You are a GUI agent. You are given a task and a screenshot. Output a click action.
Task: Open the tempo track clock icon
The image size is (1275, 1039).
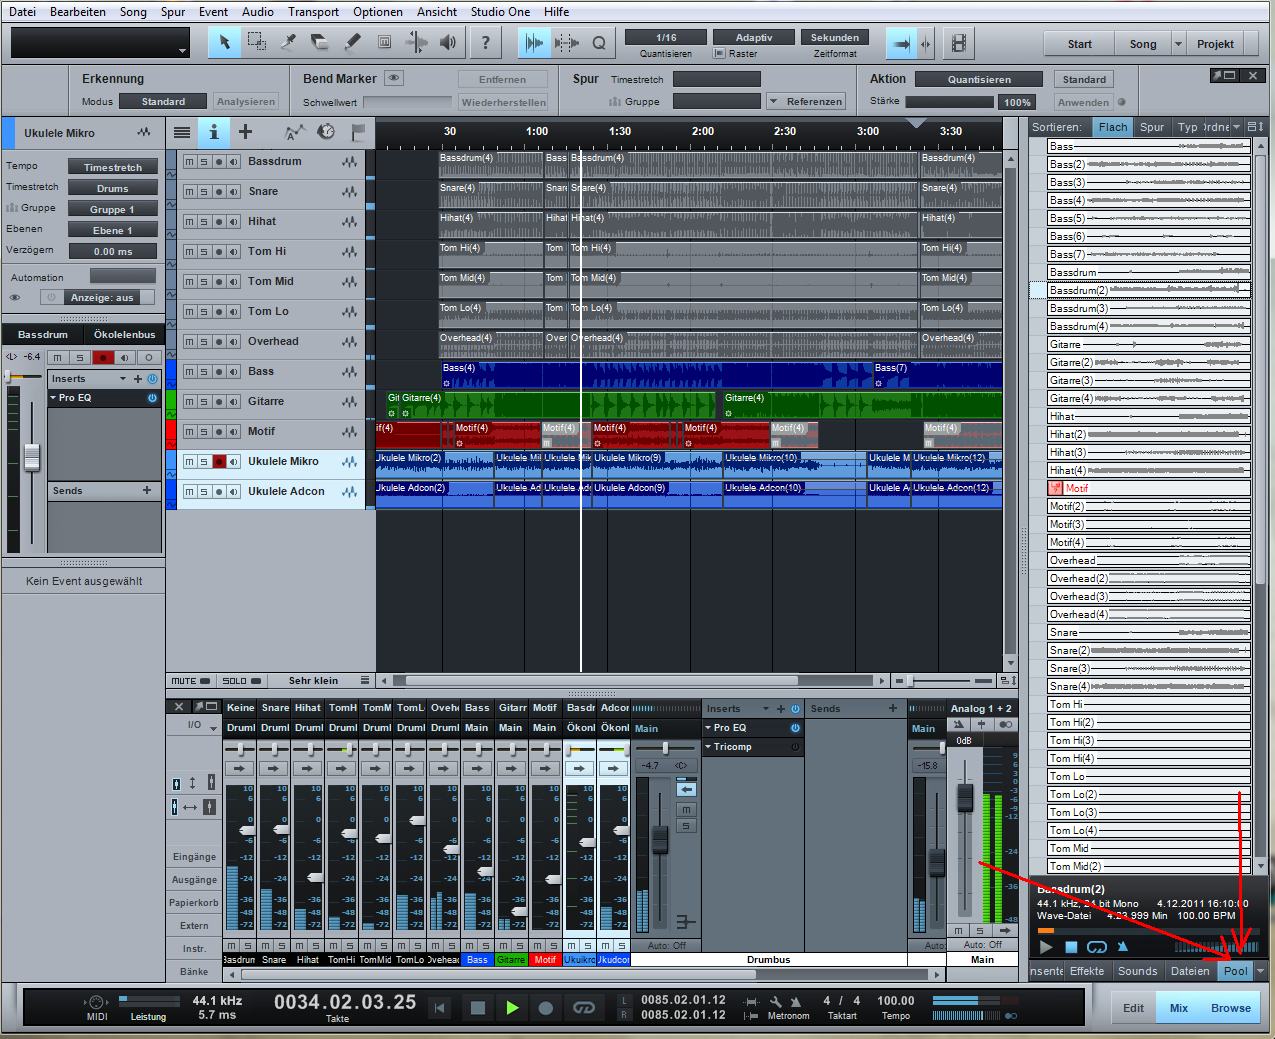pos(326,132)
